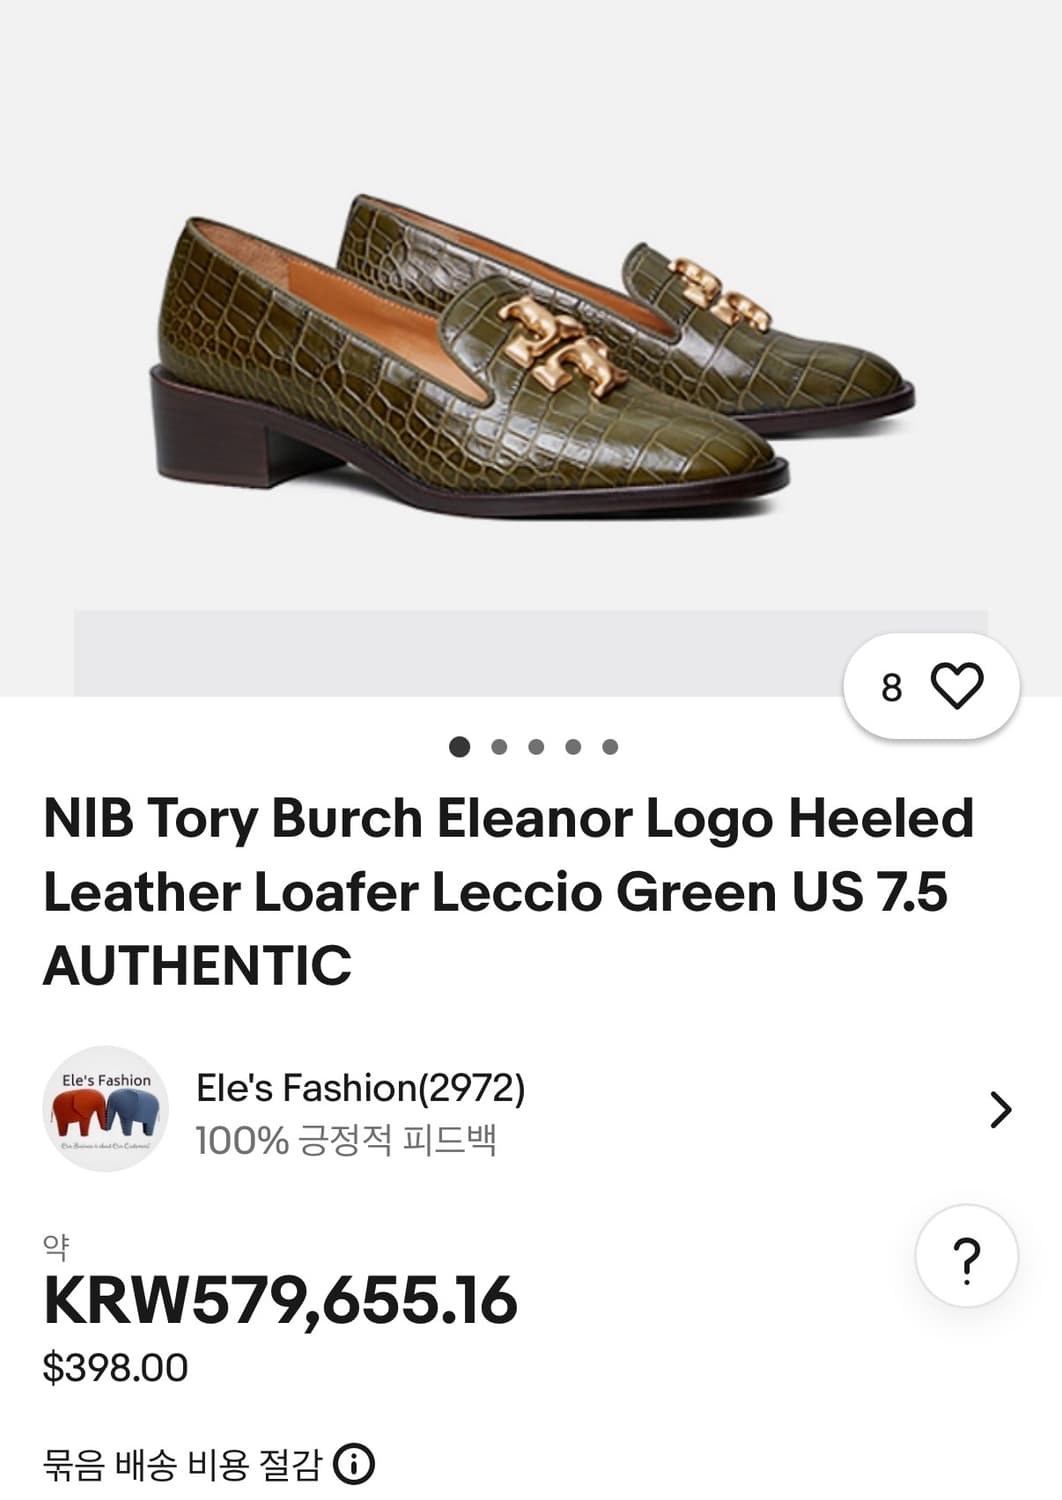Open help with the question mark button
The width and height of the screenshot is (1062, 1500).
[966, 1256]
